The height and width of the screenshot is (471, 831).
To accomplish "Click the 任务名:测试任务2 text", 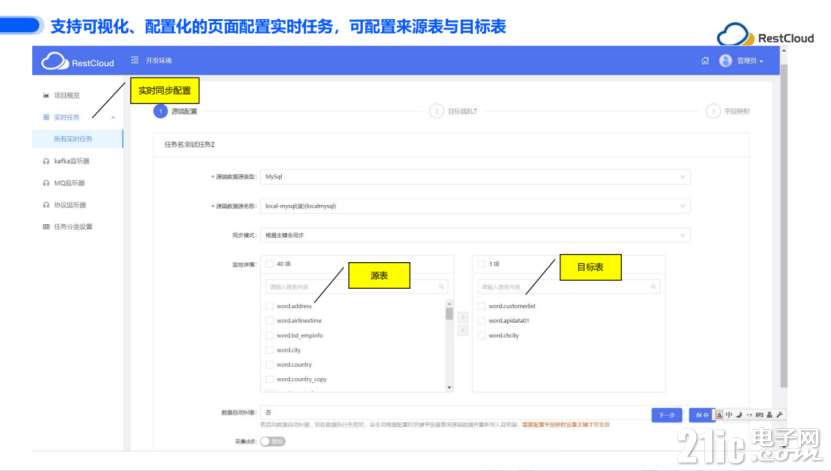I will [x=189, y=144].
